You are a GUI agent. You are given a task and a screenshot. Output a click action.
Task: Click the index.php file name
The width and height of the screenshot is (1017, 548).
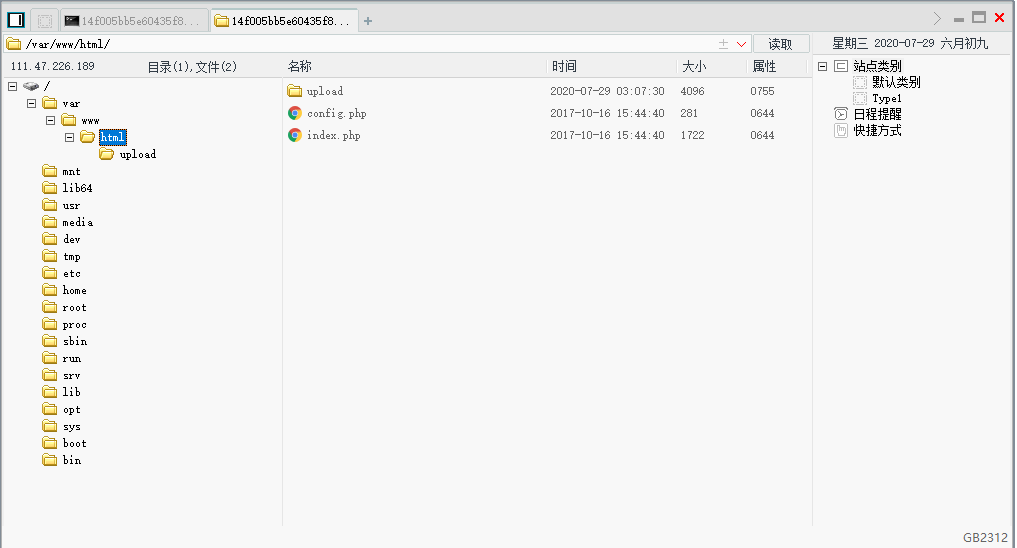coord(333,135)
